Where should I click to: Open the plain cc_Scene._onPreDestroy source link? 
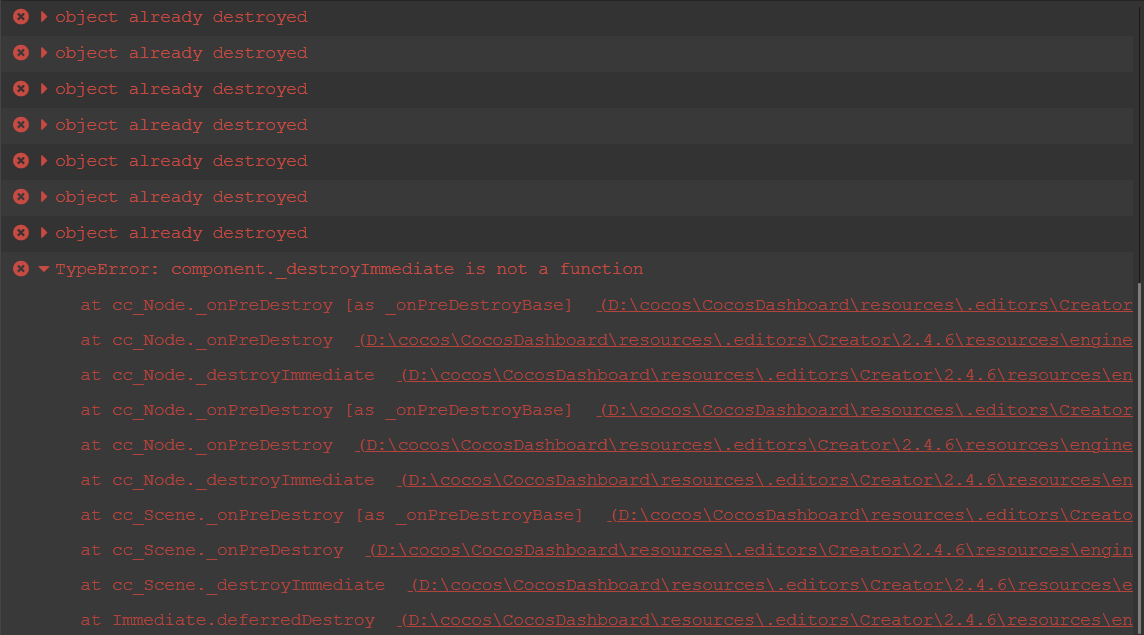[750, 550]
